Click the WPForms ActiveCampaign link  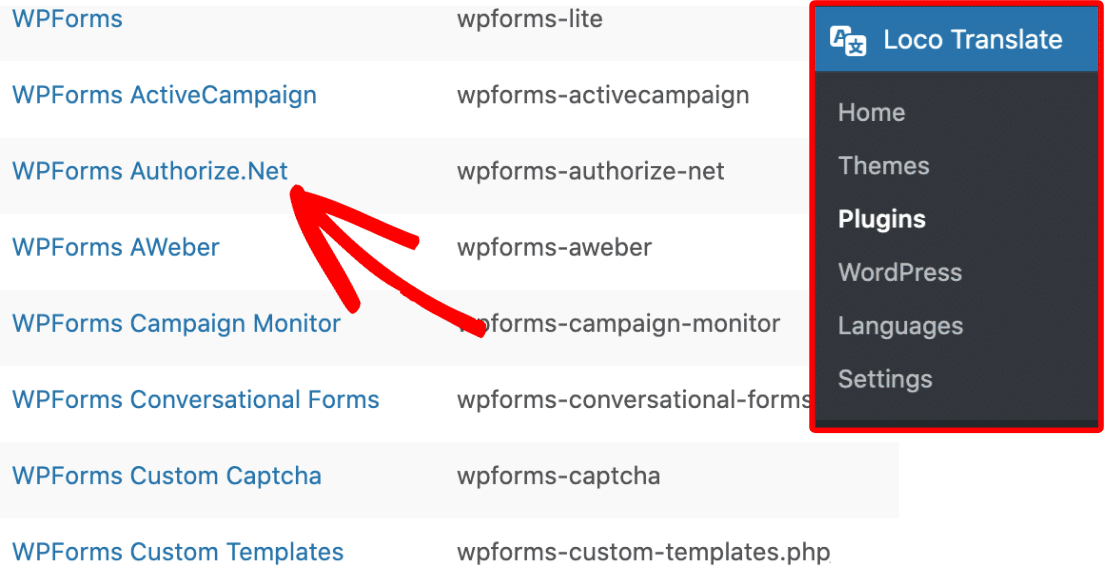click(x=164, y=94)
